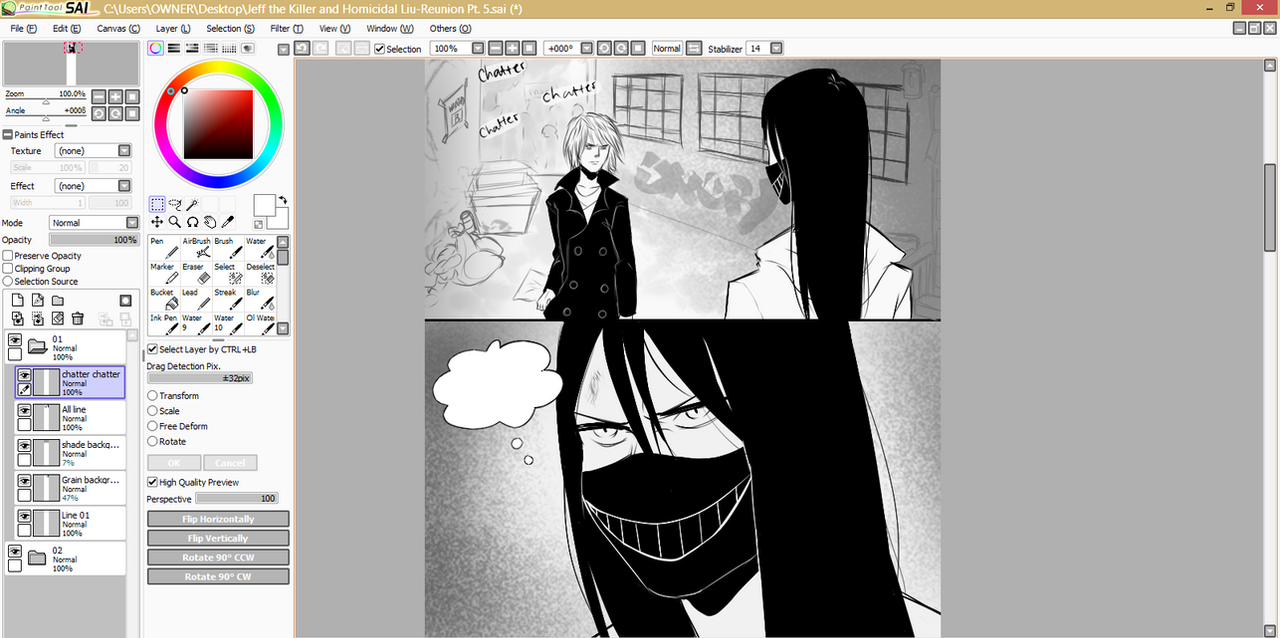Select the rectangular selection tool
The width and height of the screenshot is (1280, 638).
pos(157,204)
